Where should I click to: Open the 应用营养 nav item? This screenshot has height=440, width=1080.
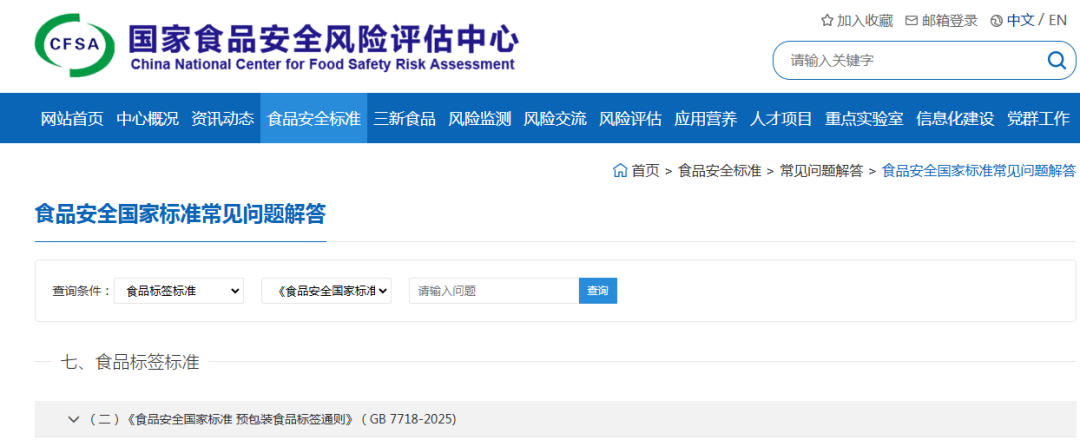point(705,118)
